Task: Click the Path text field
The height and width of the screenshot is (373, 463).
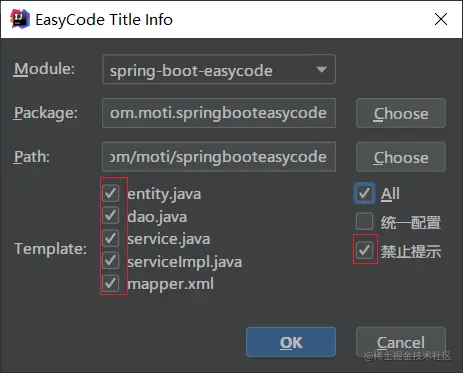Action: [219, 157]
